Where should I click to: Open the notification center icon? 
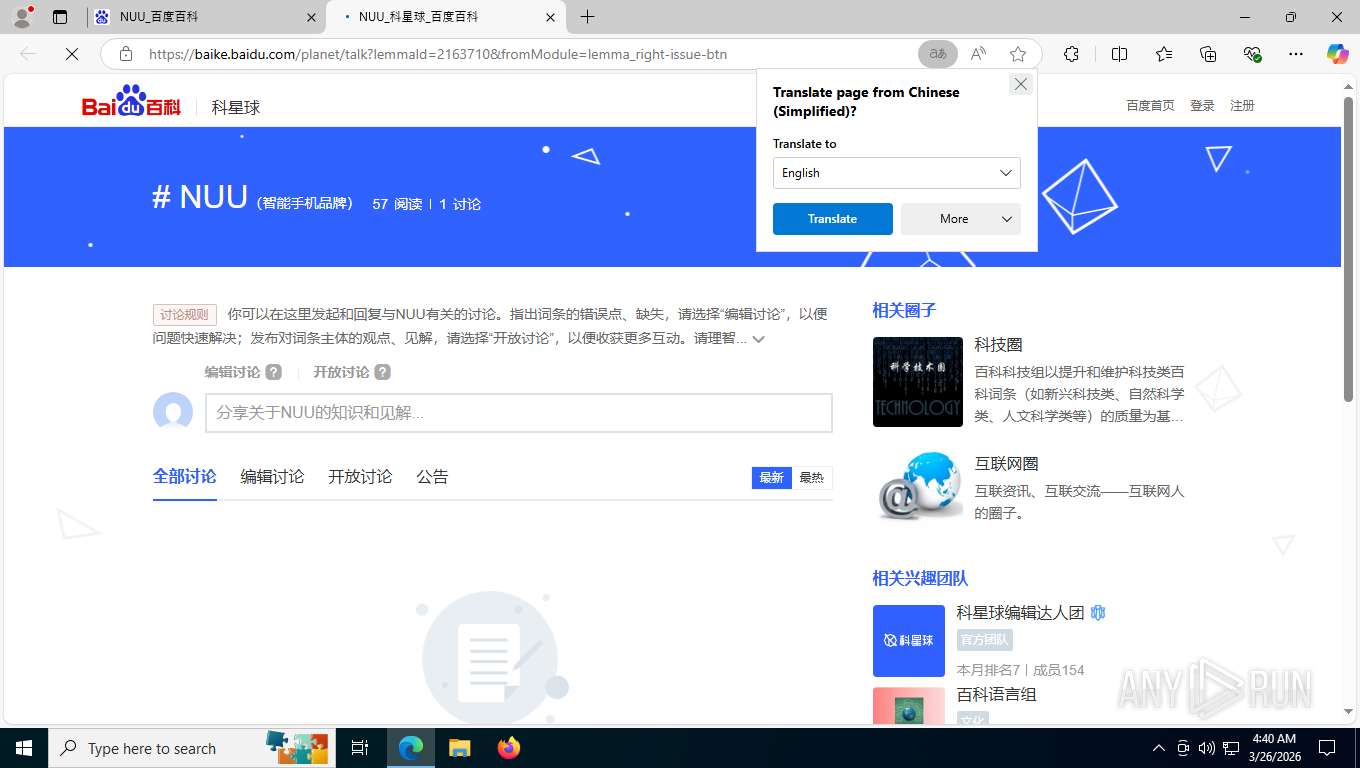[1327, 748]
